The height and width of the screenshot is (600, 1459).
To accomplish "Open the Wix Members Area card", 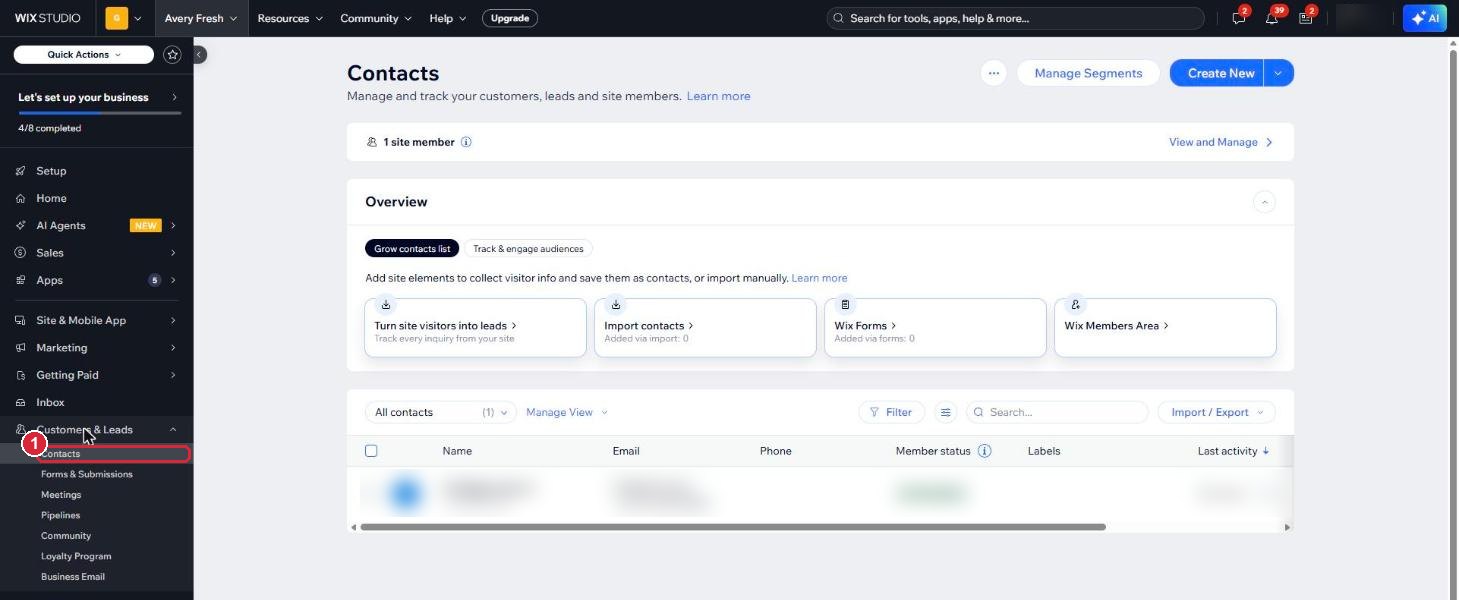I will pos(1165,327).
